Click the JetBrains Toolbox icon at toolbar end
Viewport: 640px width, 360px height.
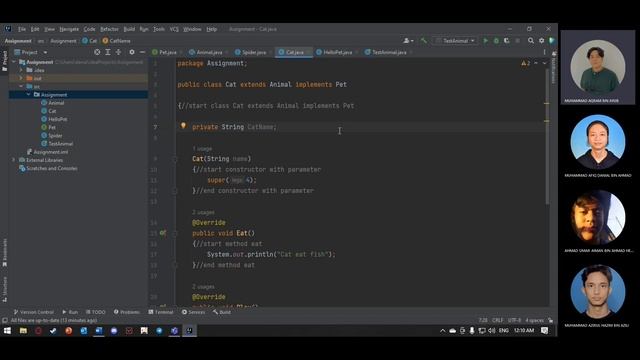pyautogui.click(x=552, y=41)
